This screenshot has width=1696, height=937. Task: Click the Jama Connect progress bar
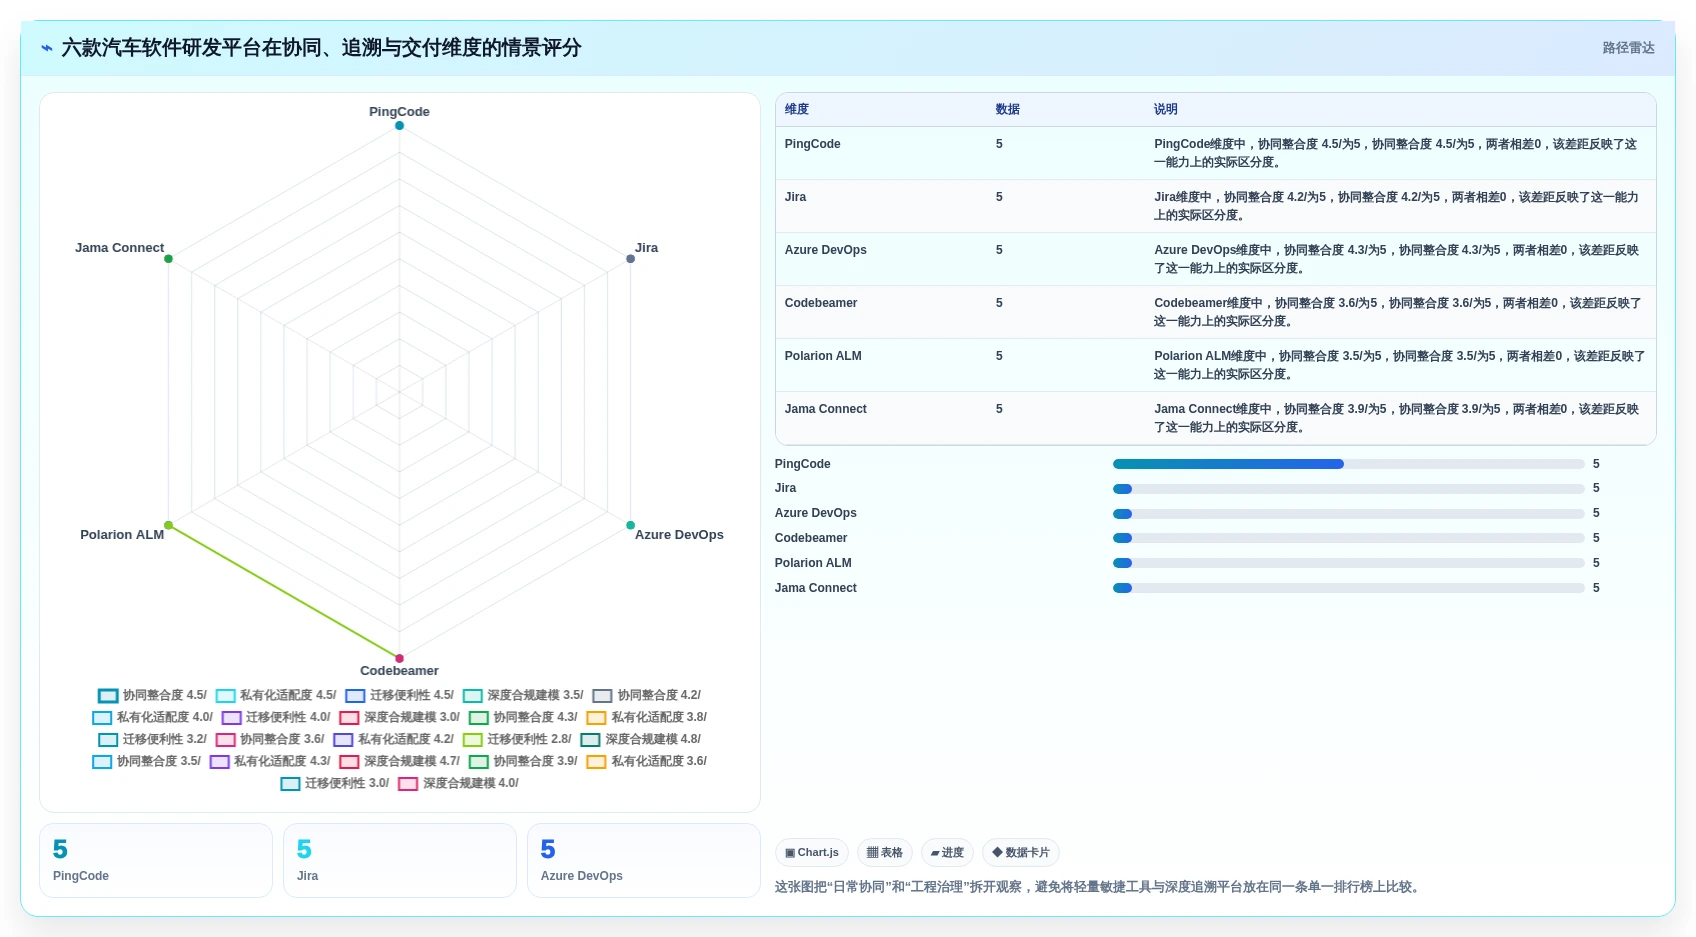pos(1348,588)
